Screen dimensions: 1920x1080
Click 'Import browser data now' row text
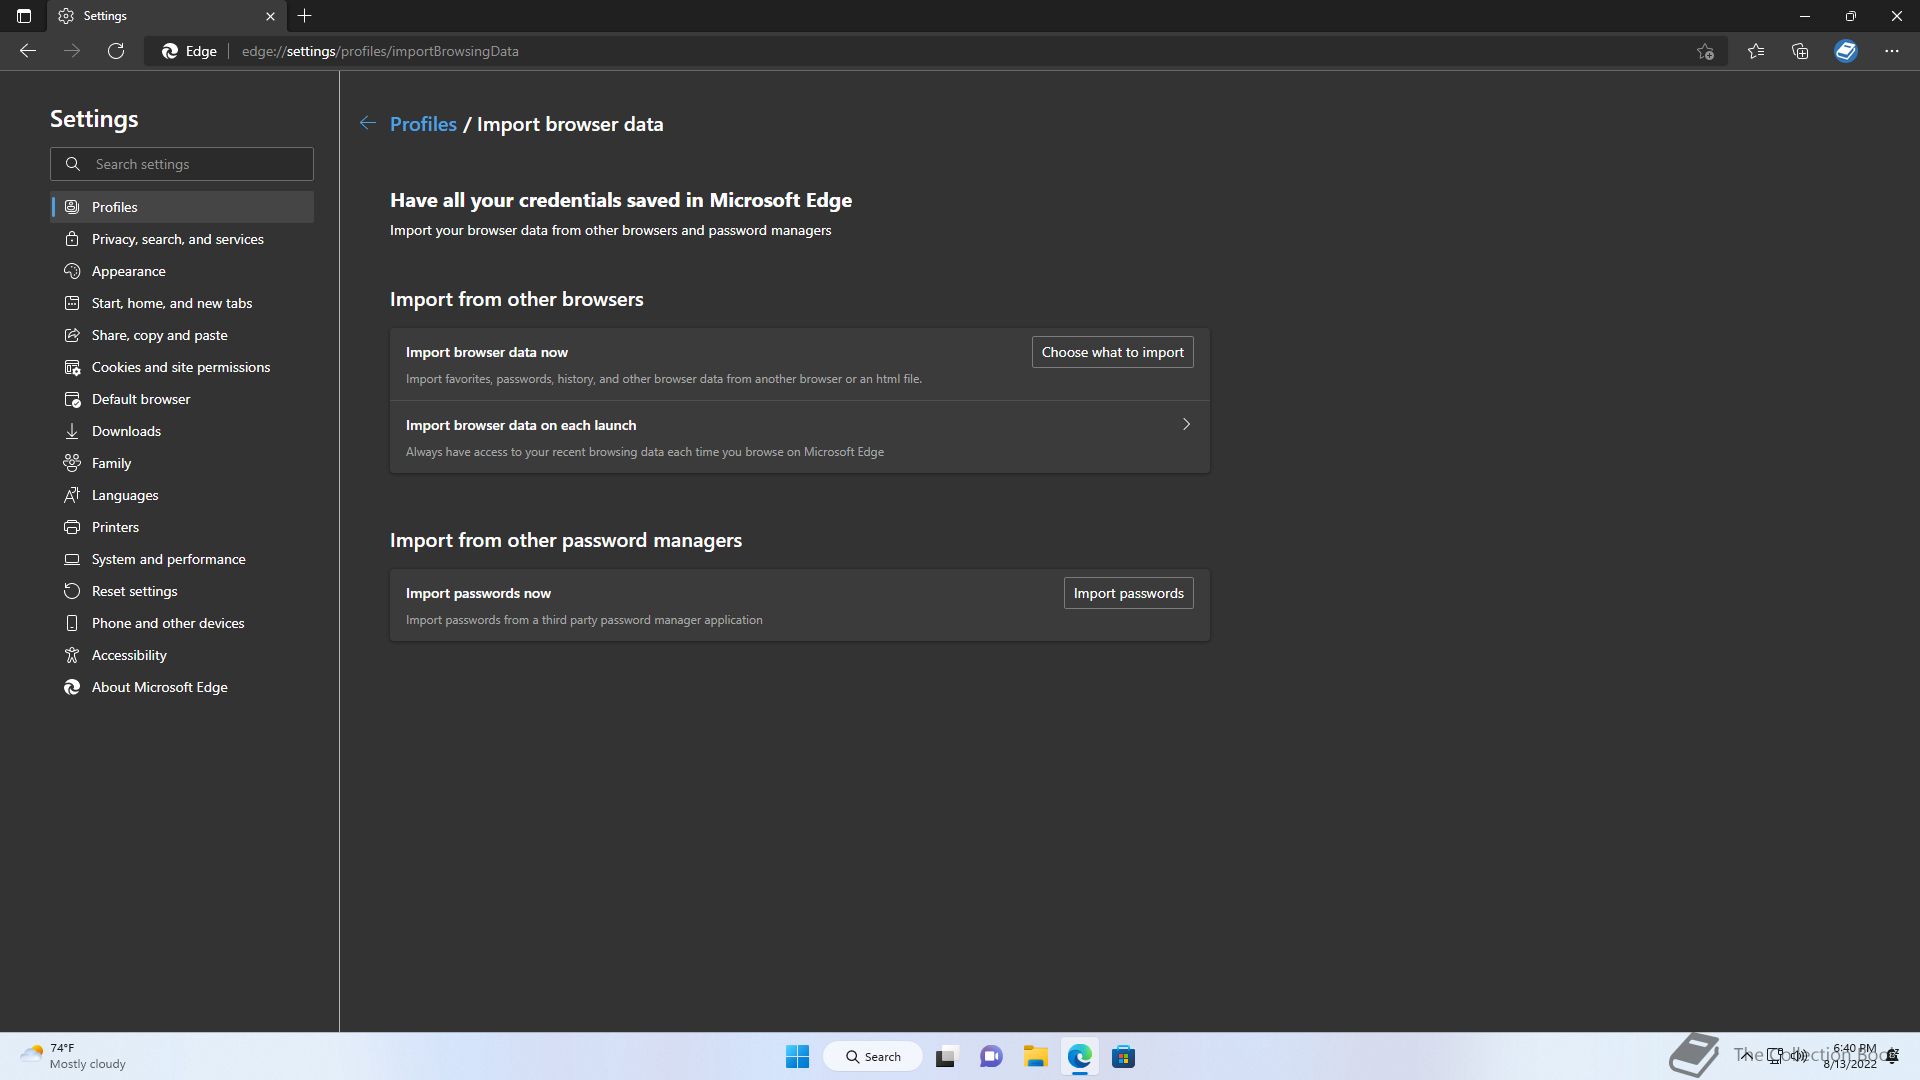[487, 352]
